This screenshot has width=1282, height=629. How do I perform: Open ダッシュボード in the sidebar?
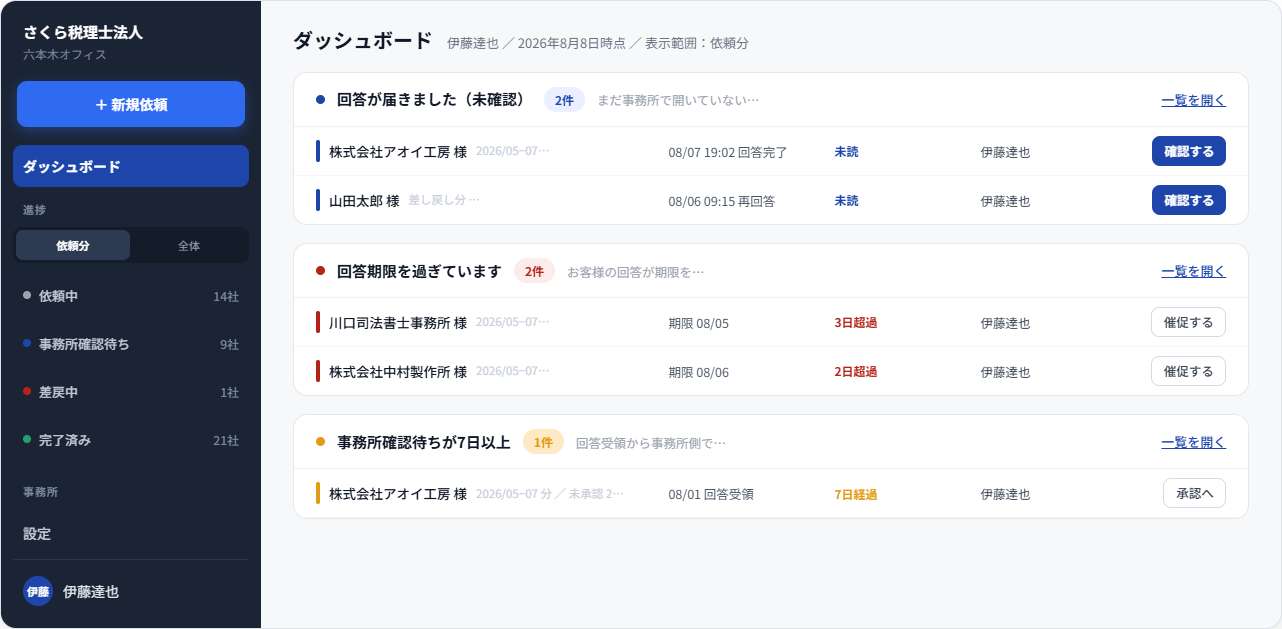click(131, 166)
